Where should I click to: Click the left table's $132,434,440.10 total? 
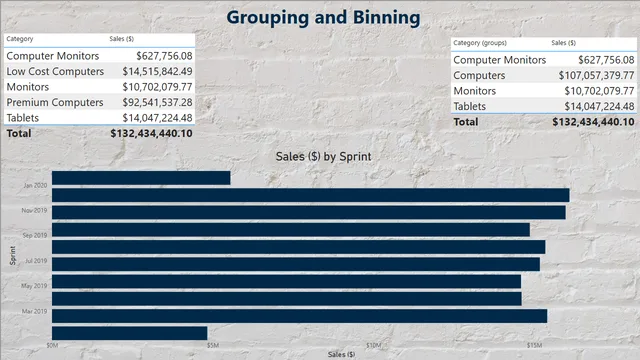click(x=151, y=133)
